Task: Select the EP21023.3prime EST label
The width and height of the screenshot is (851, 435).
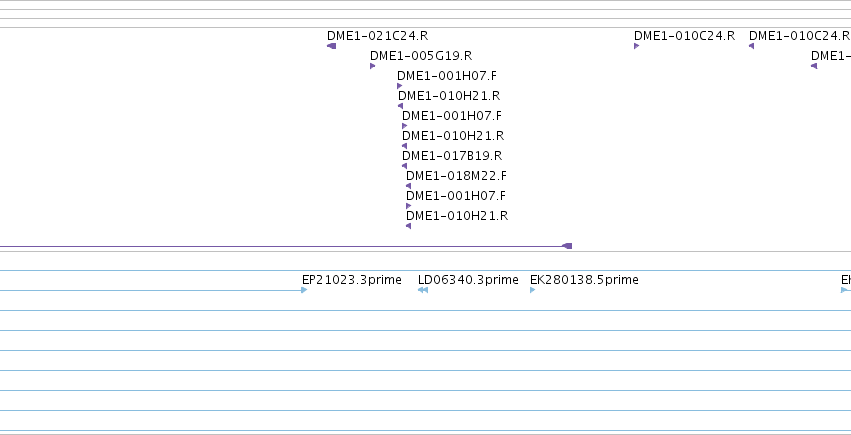Action: (x=352, y=280)
